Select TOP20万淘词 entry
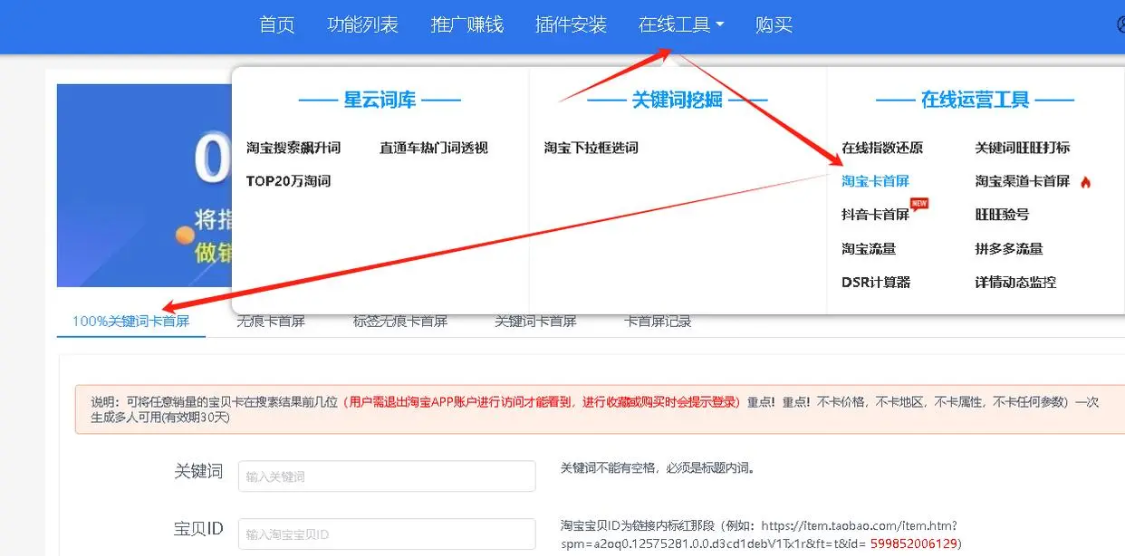This screenshot has width=1125, height=556. [x=288, y=182]
